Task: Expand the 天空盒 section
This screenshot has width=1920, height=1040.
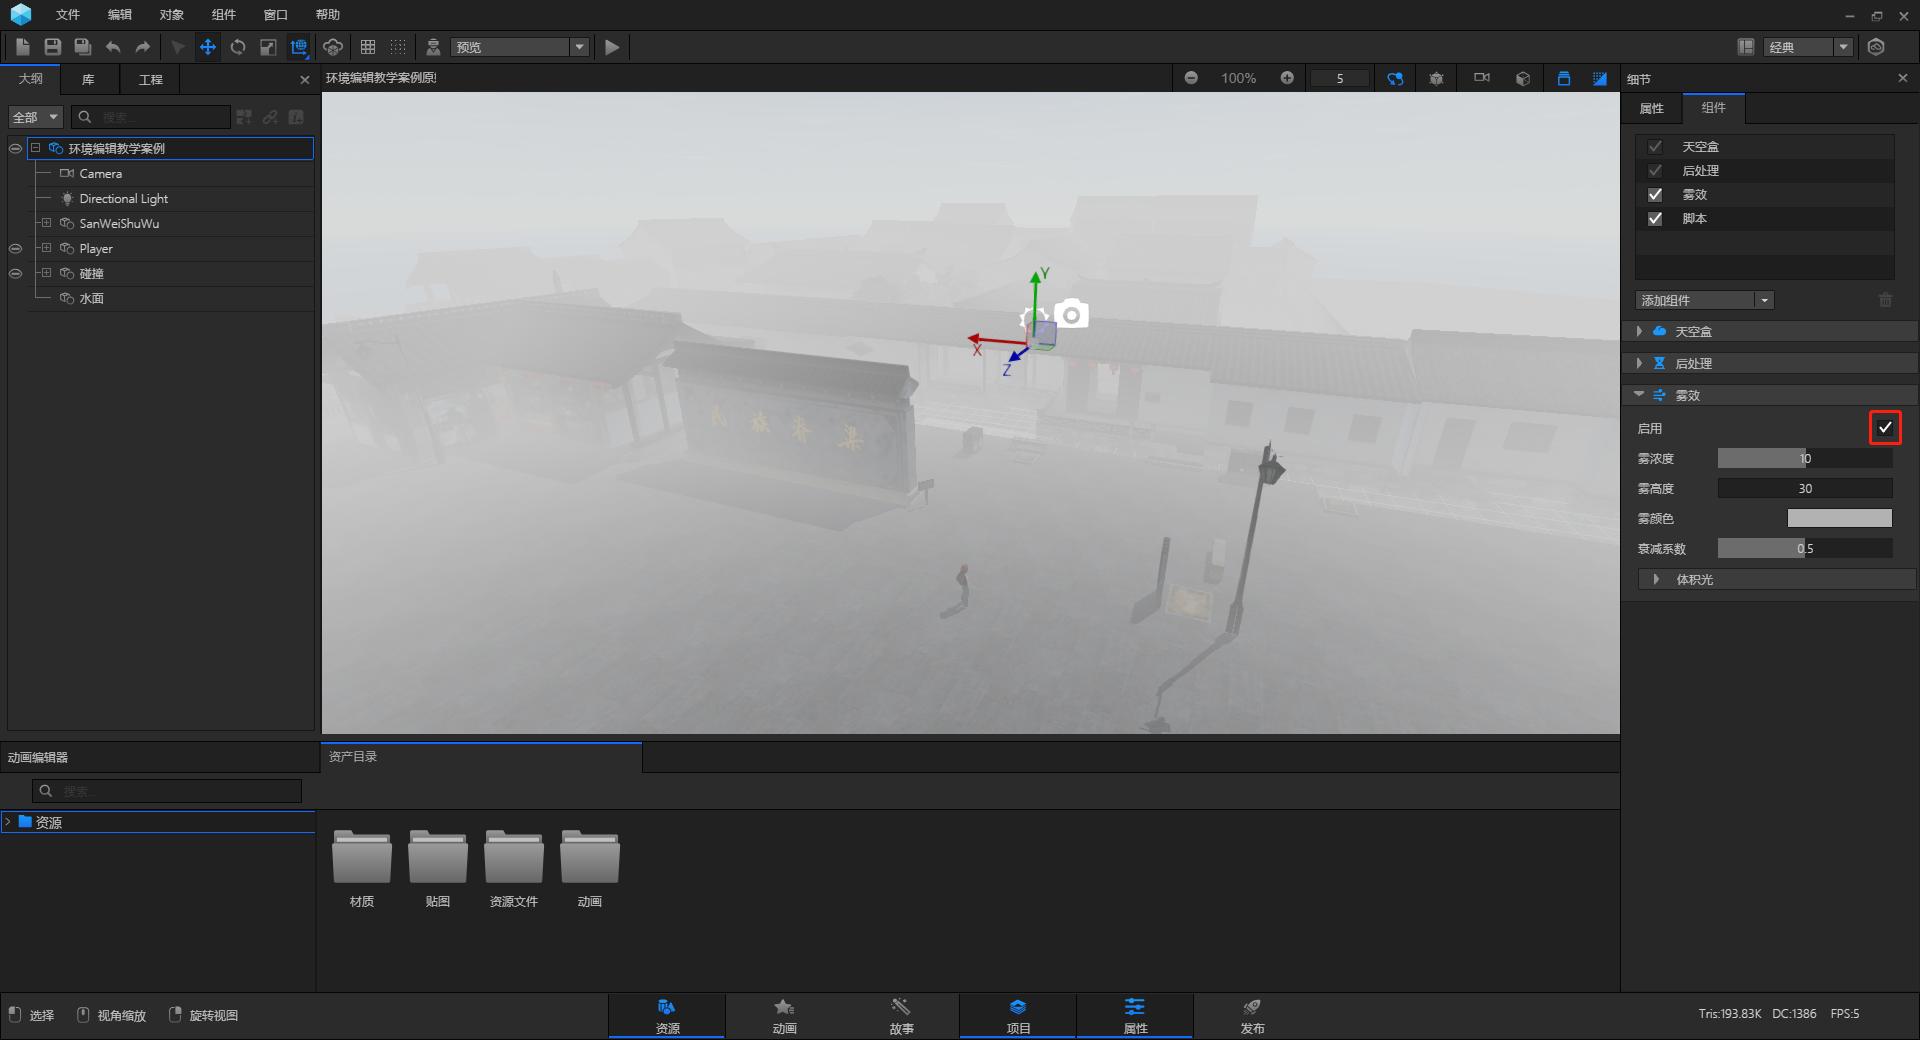Action: (1639, 331)
